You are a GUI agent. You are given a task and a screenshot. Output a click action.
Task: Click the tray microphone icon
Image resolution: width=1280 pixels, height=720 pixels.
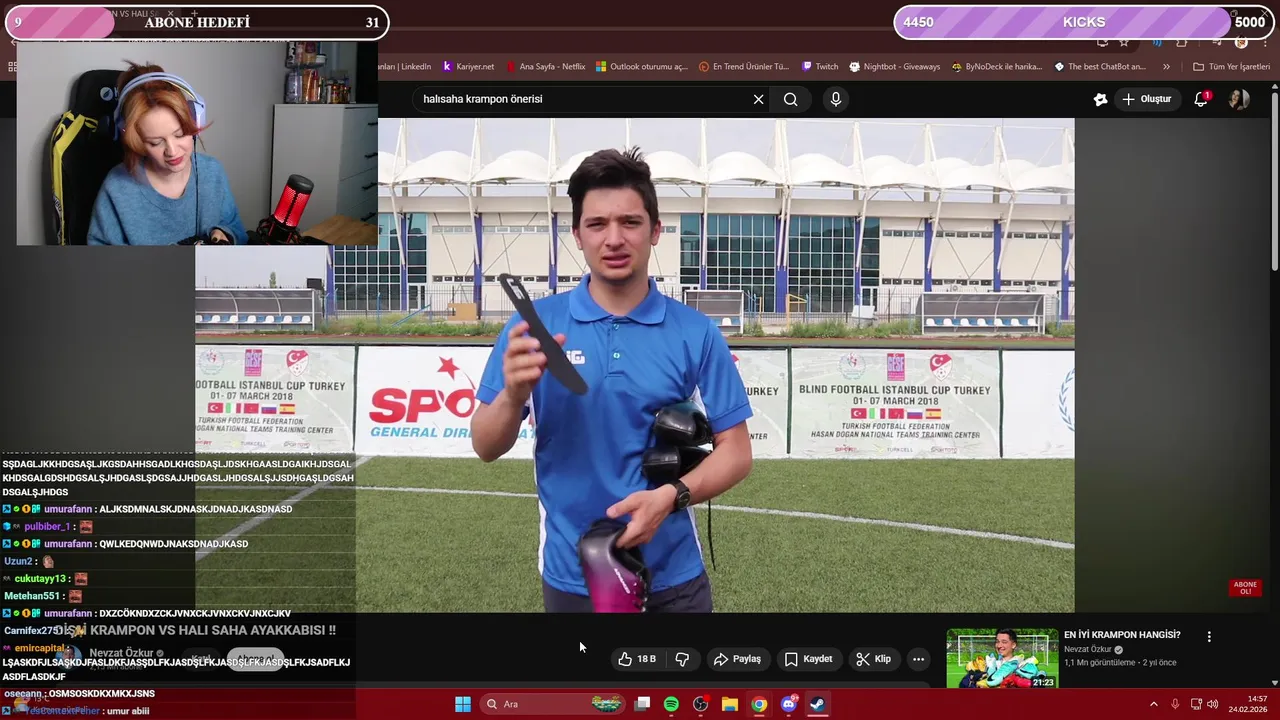point(1175,704)
